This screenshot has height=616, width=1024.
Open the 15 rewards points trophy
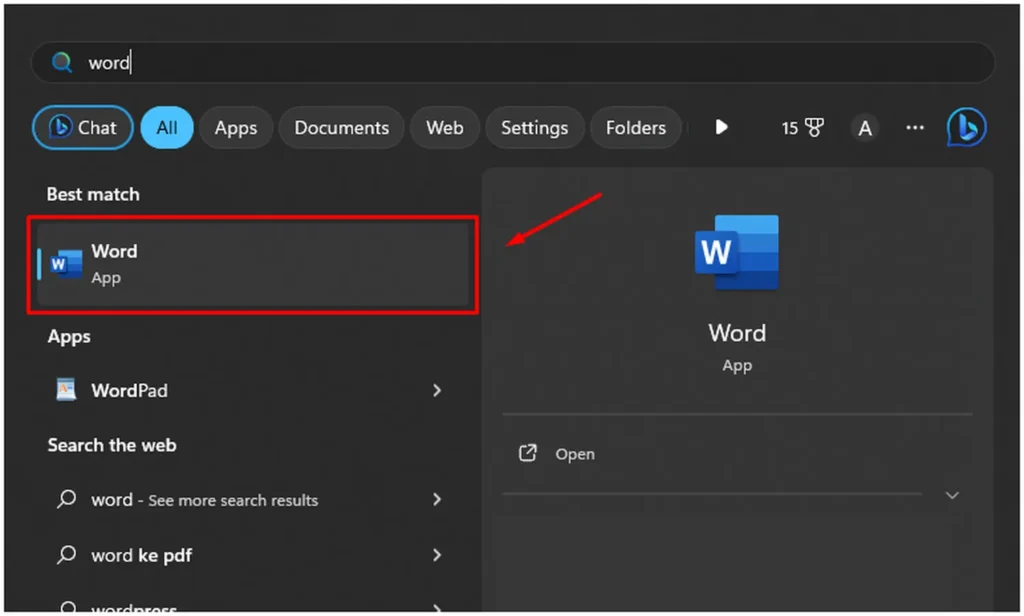(803, 127)
